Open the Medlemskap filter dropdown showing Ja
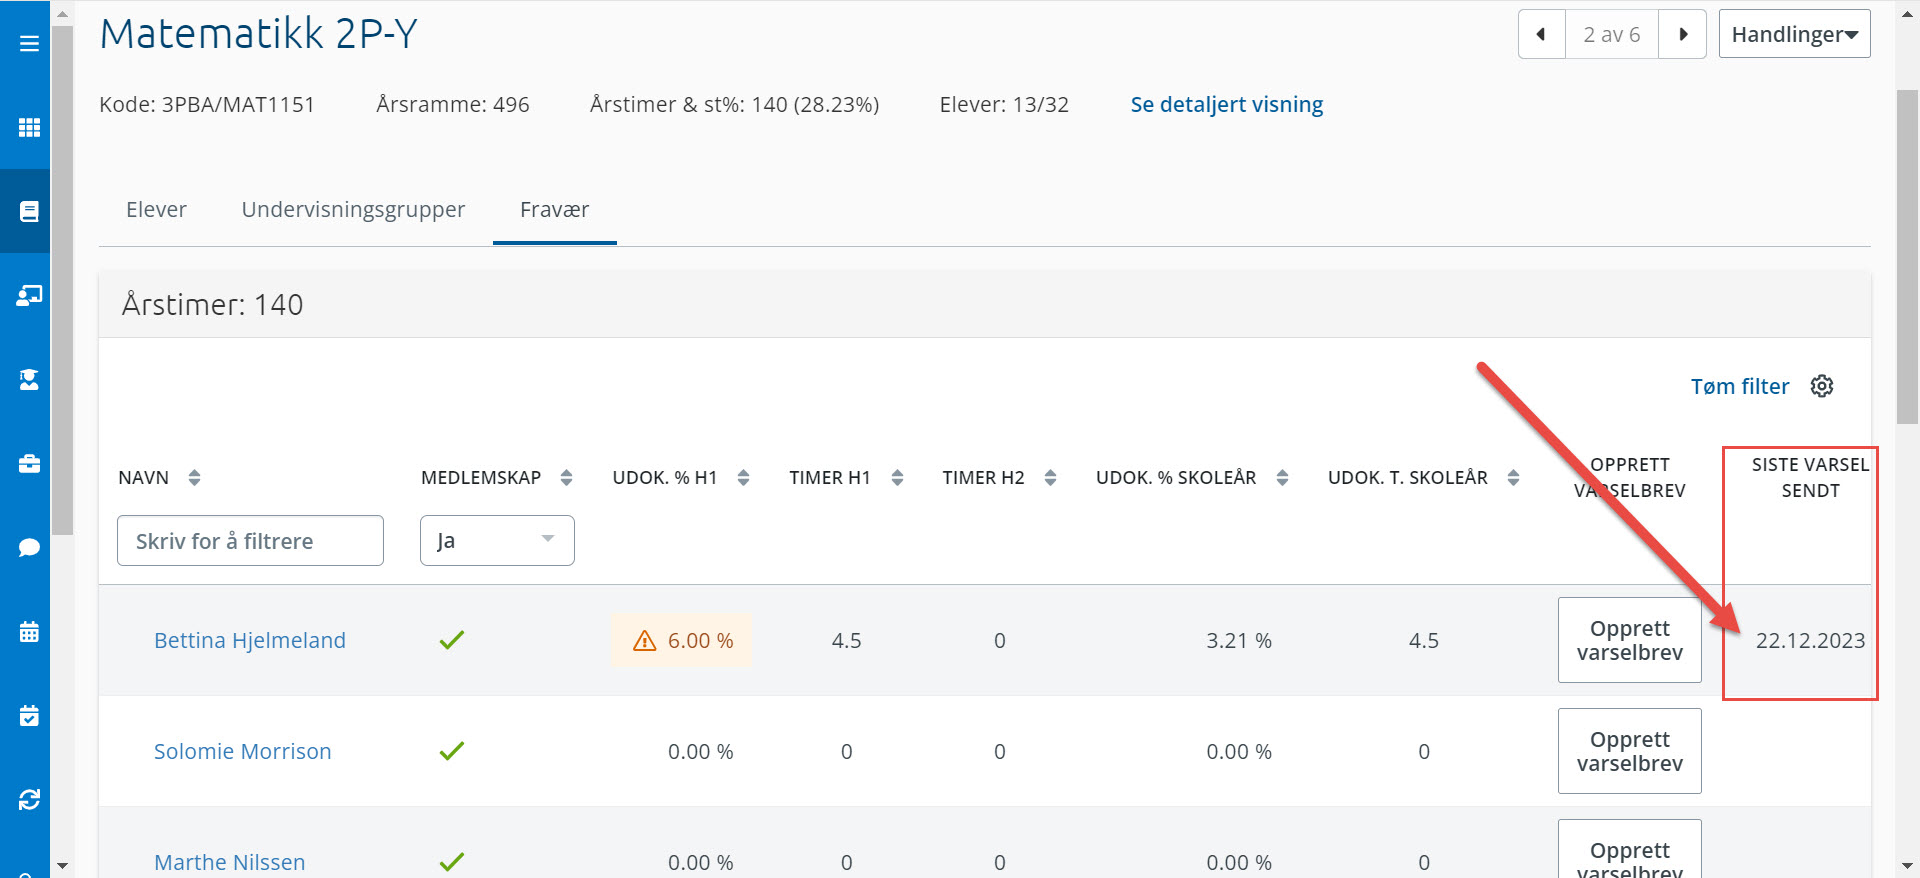Viewport: 1920px width, 878px height. 497,540
